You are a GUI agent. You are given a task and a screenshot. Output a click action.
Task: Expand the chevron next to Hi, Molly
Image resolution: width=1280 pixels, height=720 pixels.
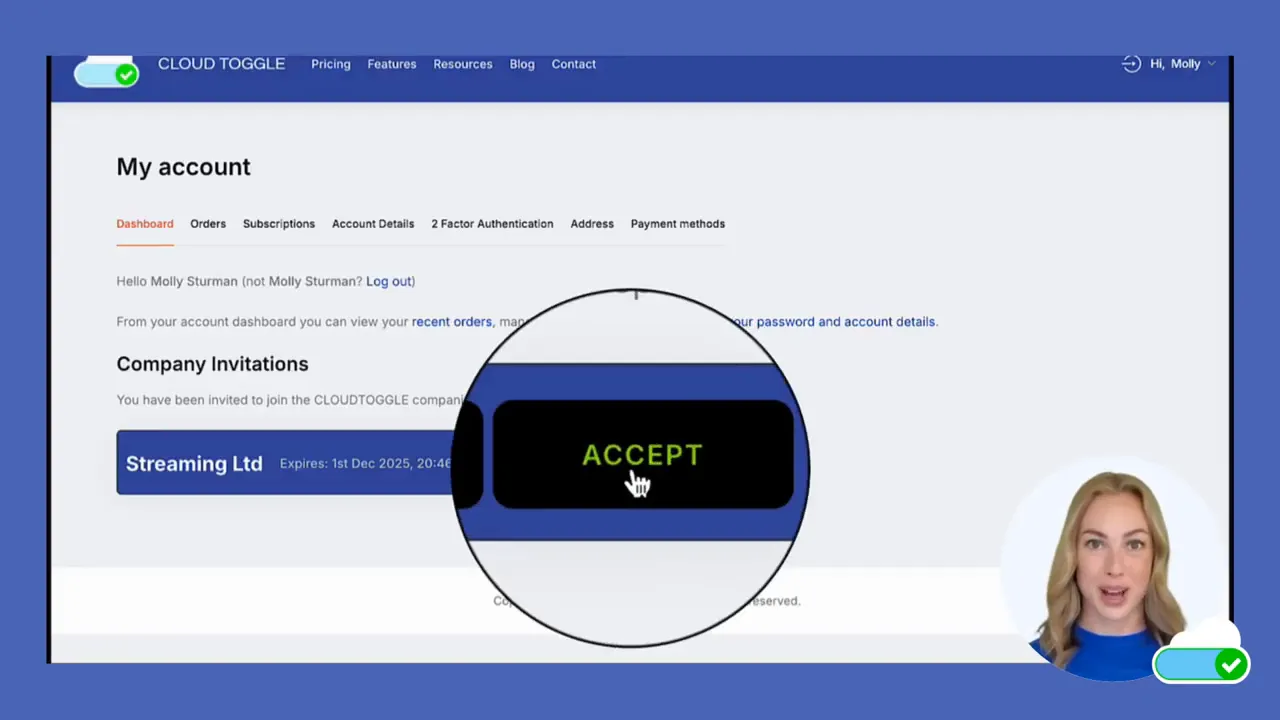1212,63
